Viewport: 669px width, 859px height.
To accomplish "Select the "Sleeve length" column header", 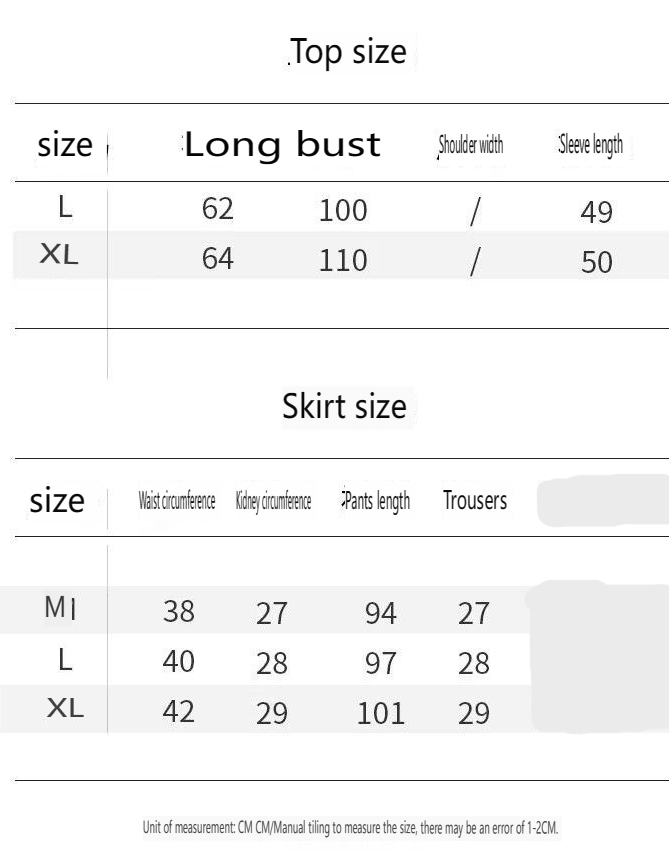I will click(x=591, y=145).
